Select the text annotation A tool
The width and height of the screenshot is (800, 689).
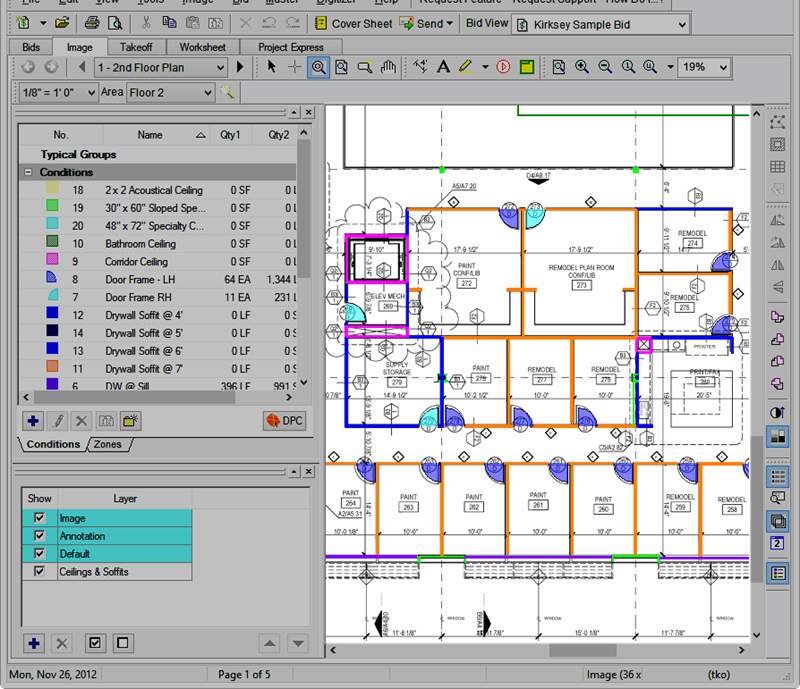tap(443, 67)
